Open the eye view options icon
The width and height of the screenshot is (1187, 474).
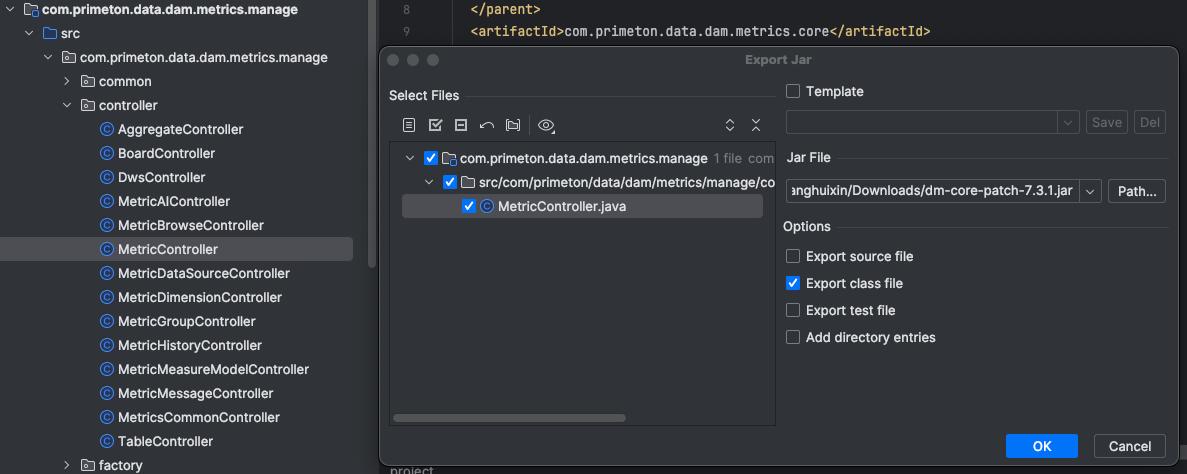546,125
